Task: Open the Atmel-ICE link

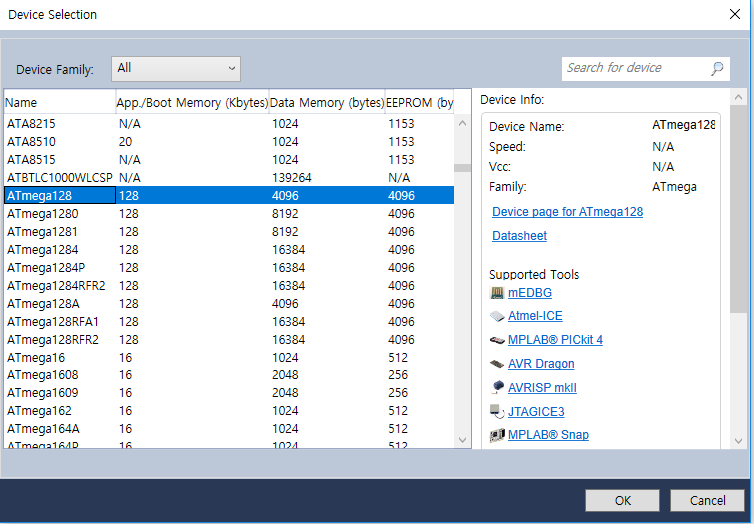Action: click(535, 316)
